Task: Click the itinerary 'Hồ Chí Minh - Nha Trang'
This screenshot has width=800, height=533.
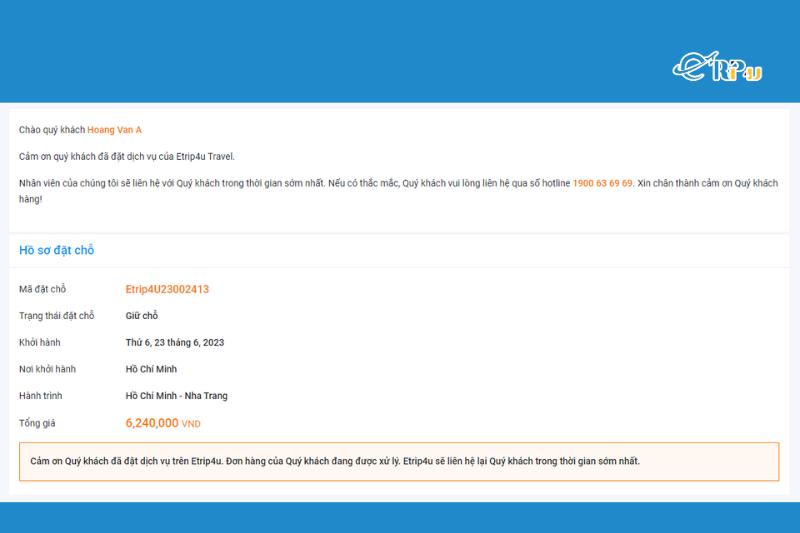Action: point(176,396)
